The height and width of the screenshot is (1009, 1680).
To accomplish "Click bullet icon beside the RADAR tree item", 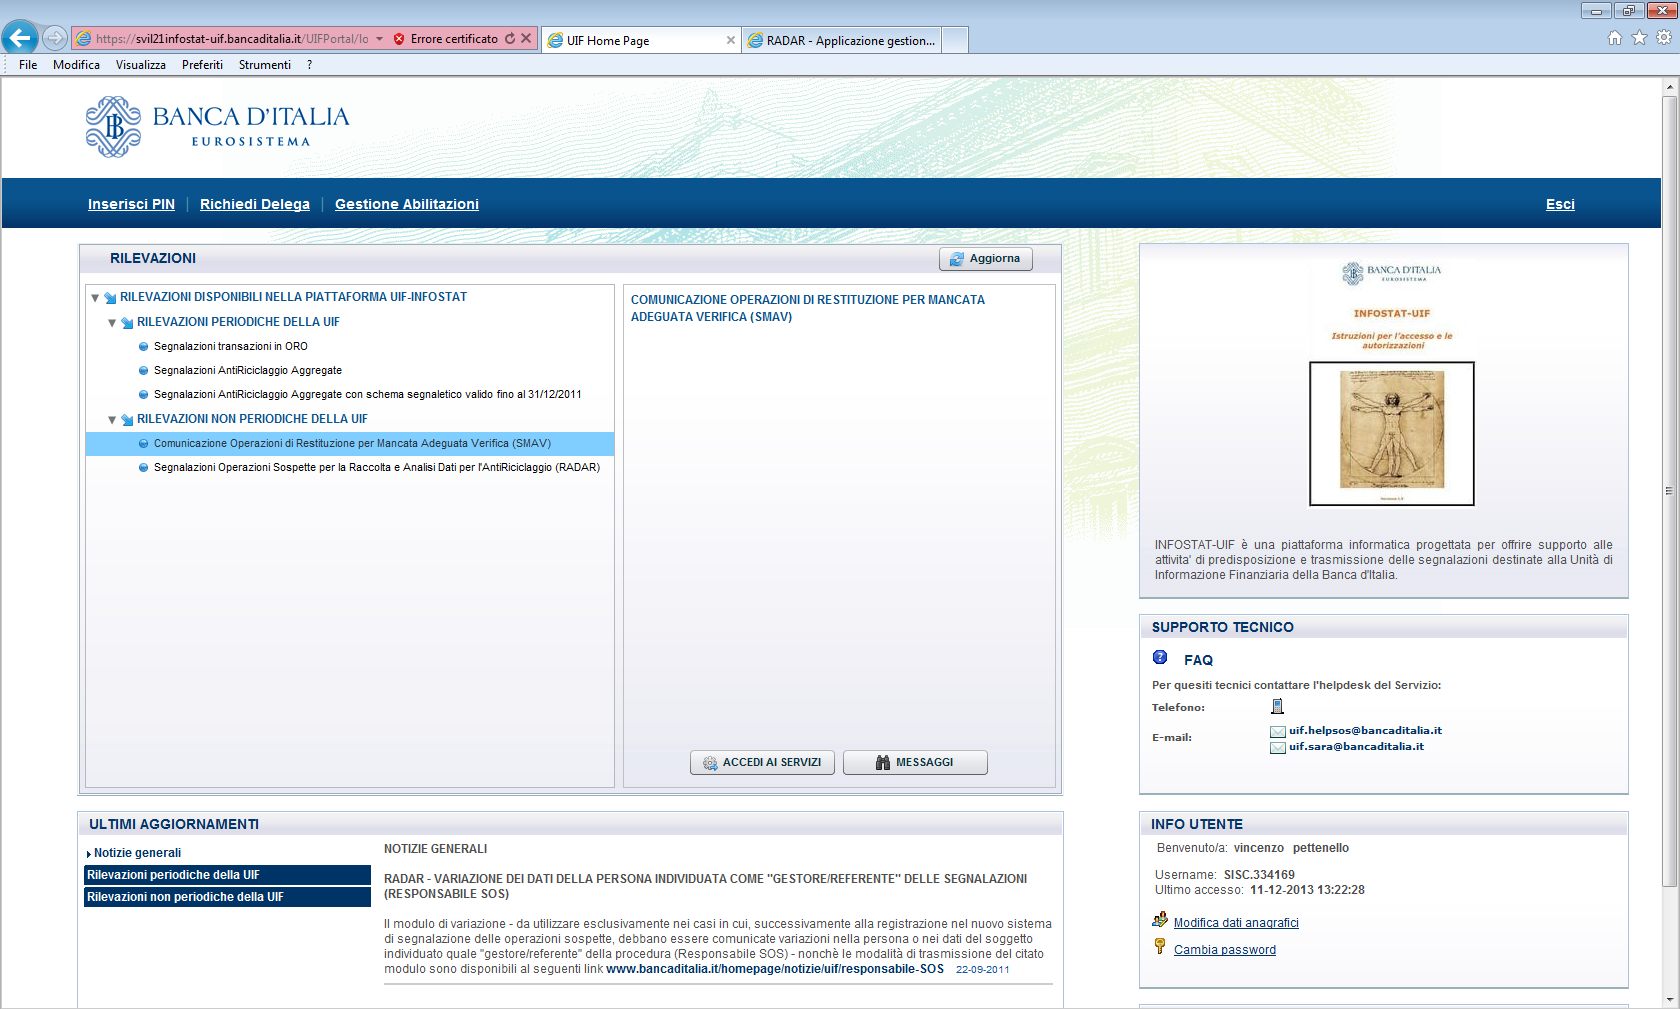I will [143, 467].
